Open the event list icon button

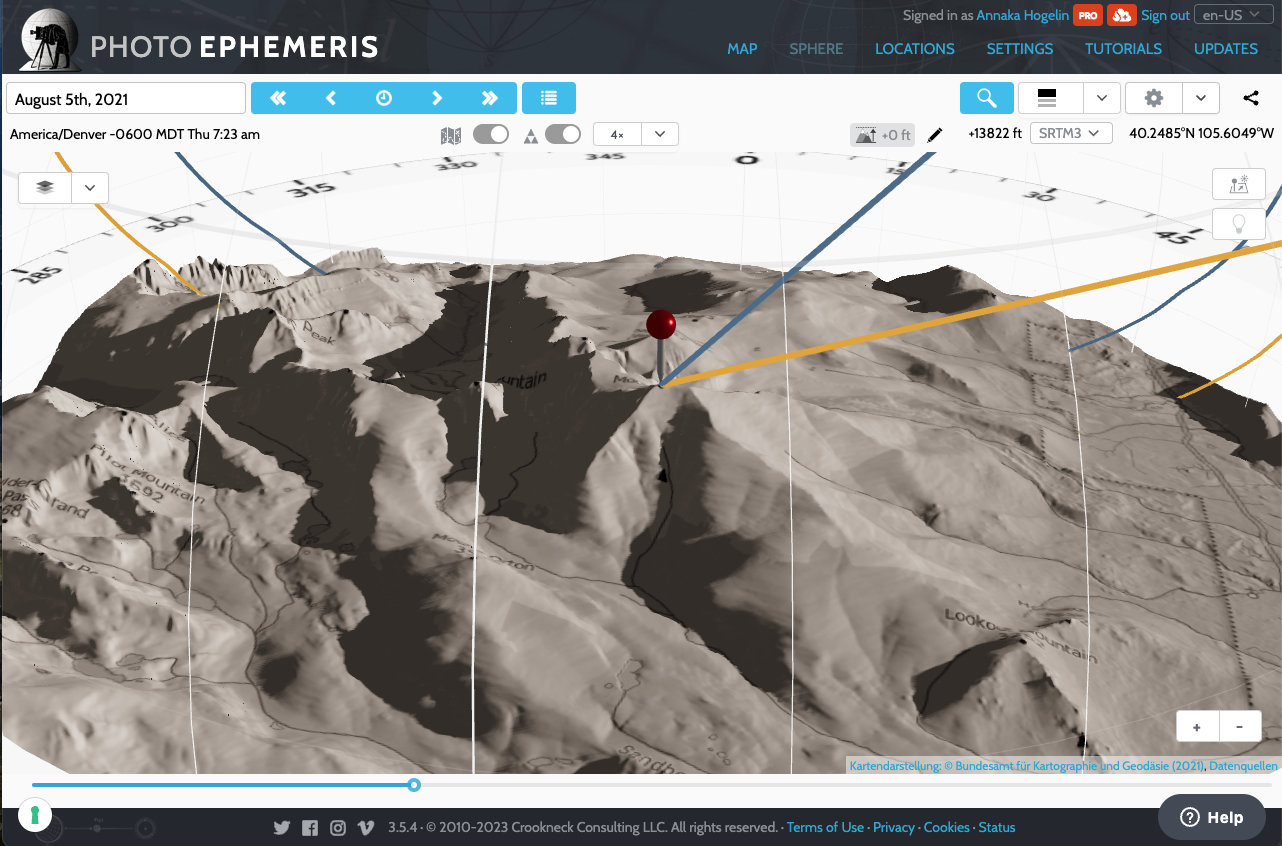click(x=549, y=98)
